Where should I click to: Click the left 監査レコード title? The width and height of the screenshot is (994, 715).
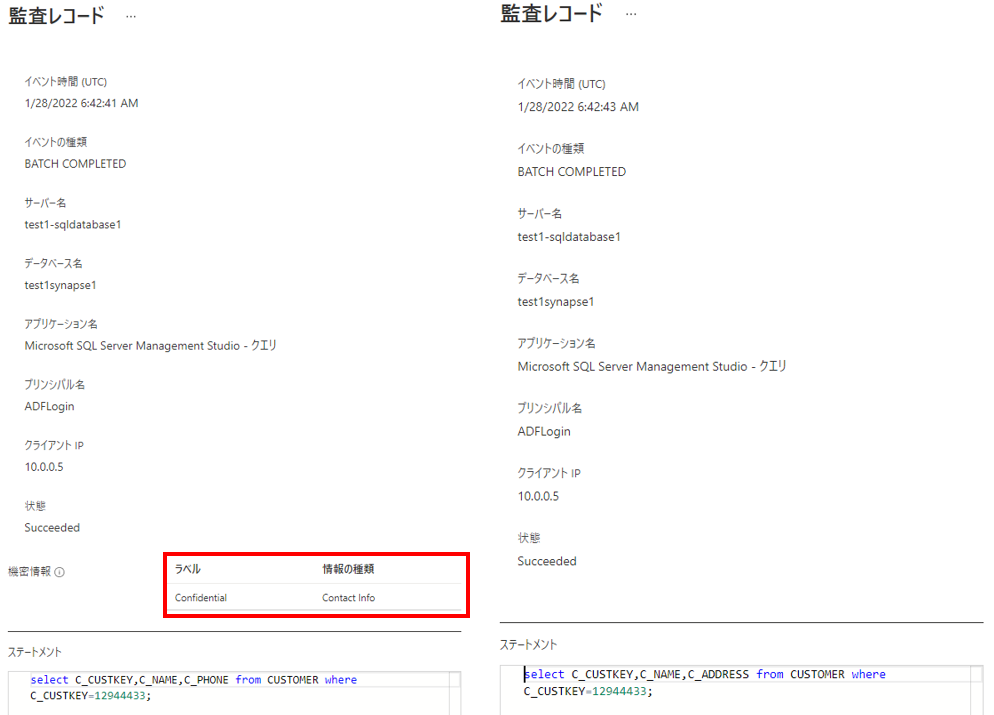pyautogui.click(x=56, y=16)
